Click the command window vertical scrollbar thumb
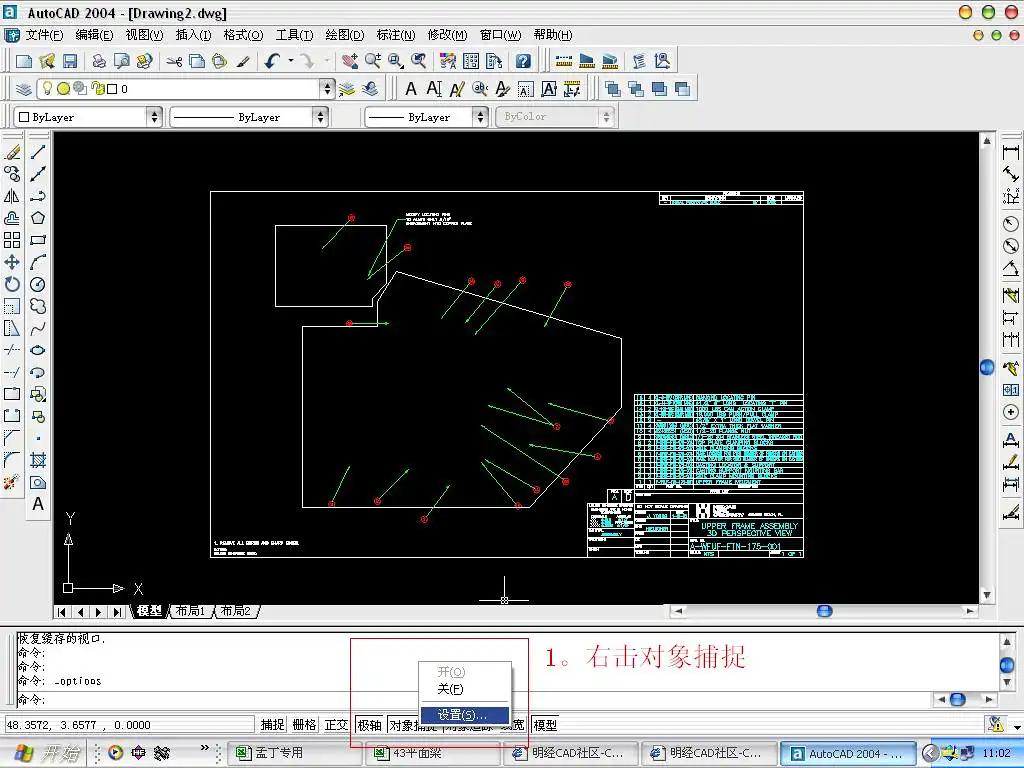1024x768 pixels. [x=1007, y=665]
